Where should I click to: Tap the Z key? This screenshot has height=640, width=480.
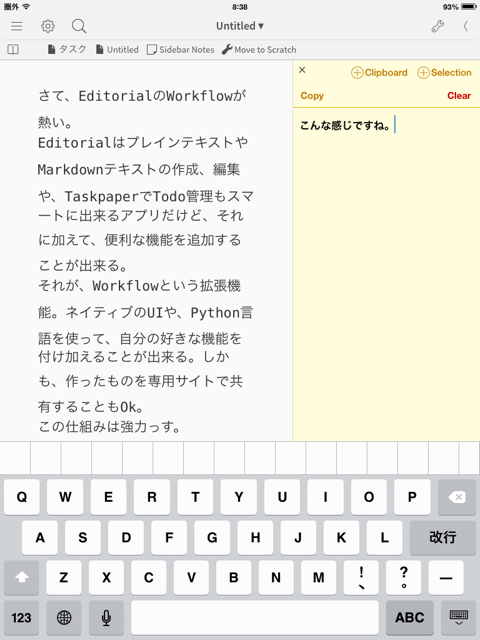click(64, 577)
